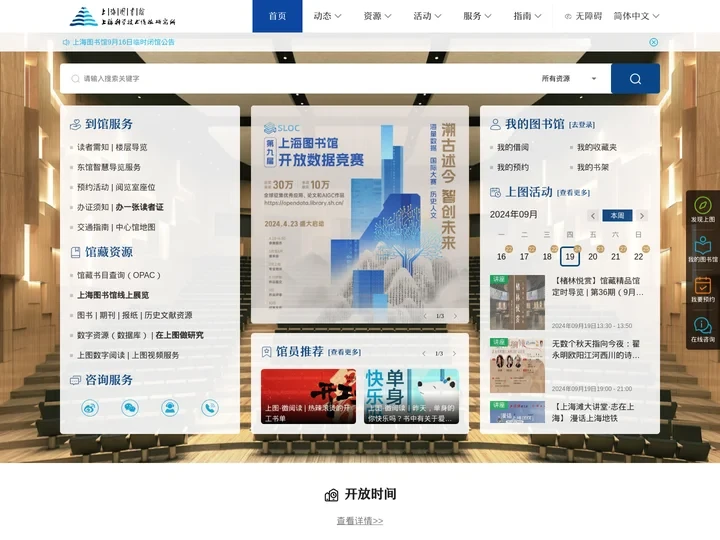The height and width of the screenshot is (540, 720).
Task: Open 馆藏书目查询（OPAC）
Action: pos(118,275)
